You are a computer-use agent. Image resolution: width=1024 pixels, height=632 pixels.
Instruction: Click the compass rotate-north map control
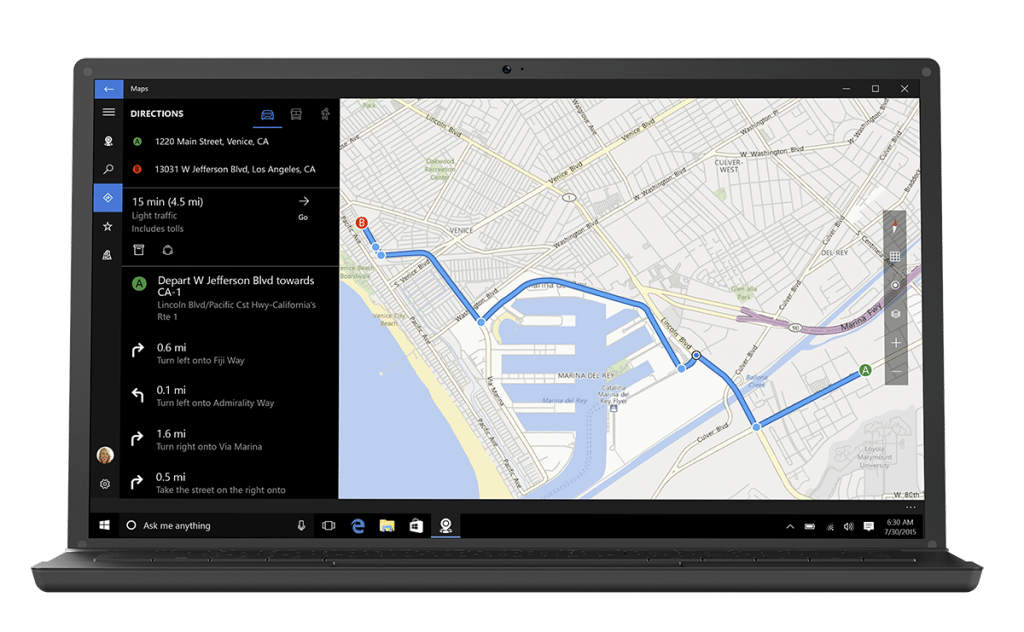pyautogui.click(x=895, y=227)
